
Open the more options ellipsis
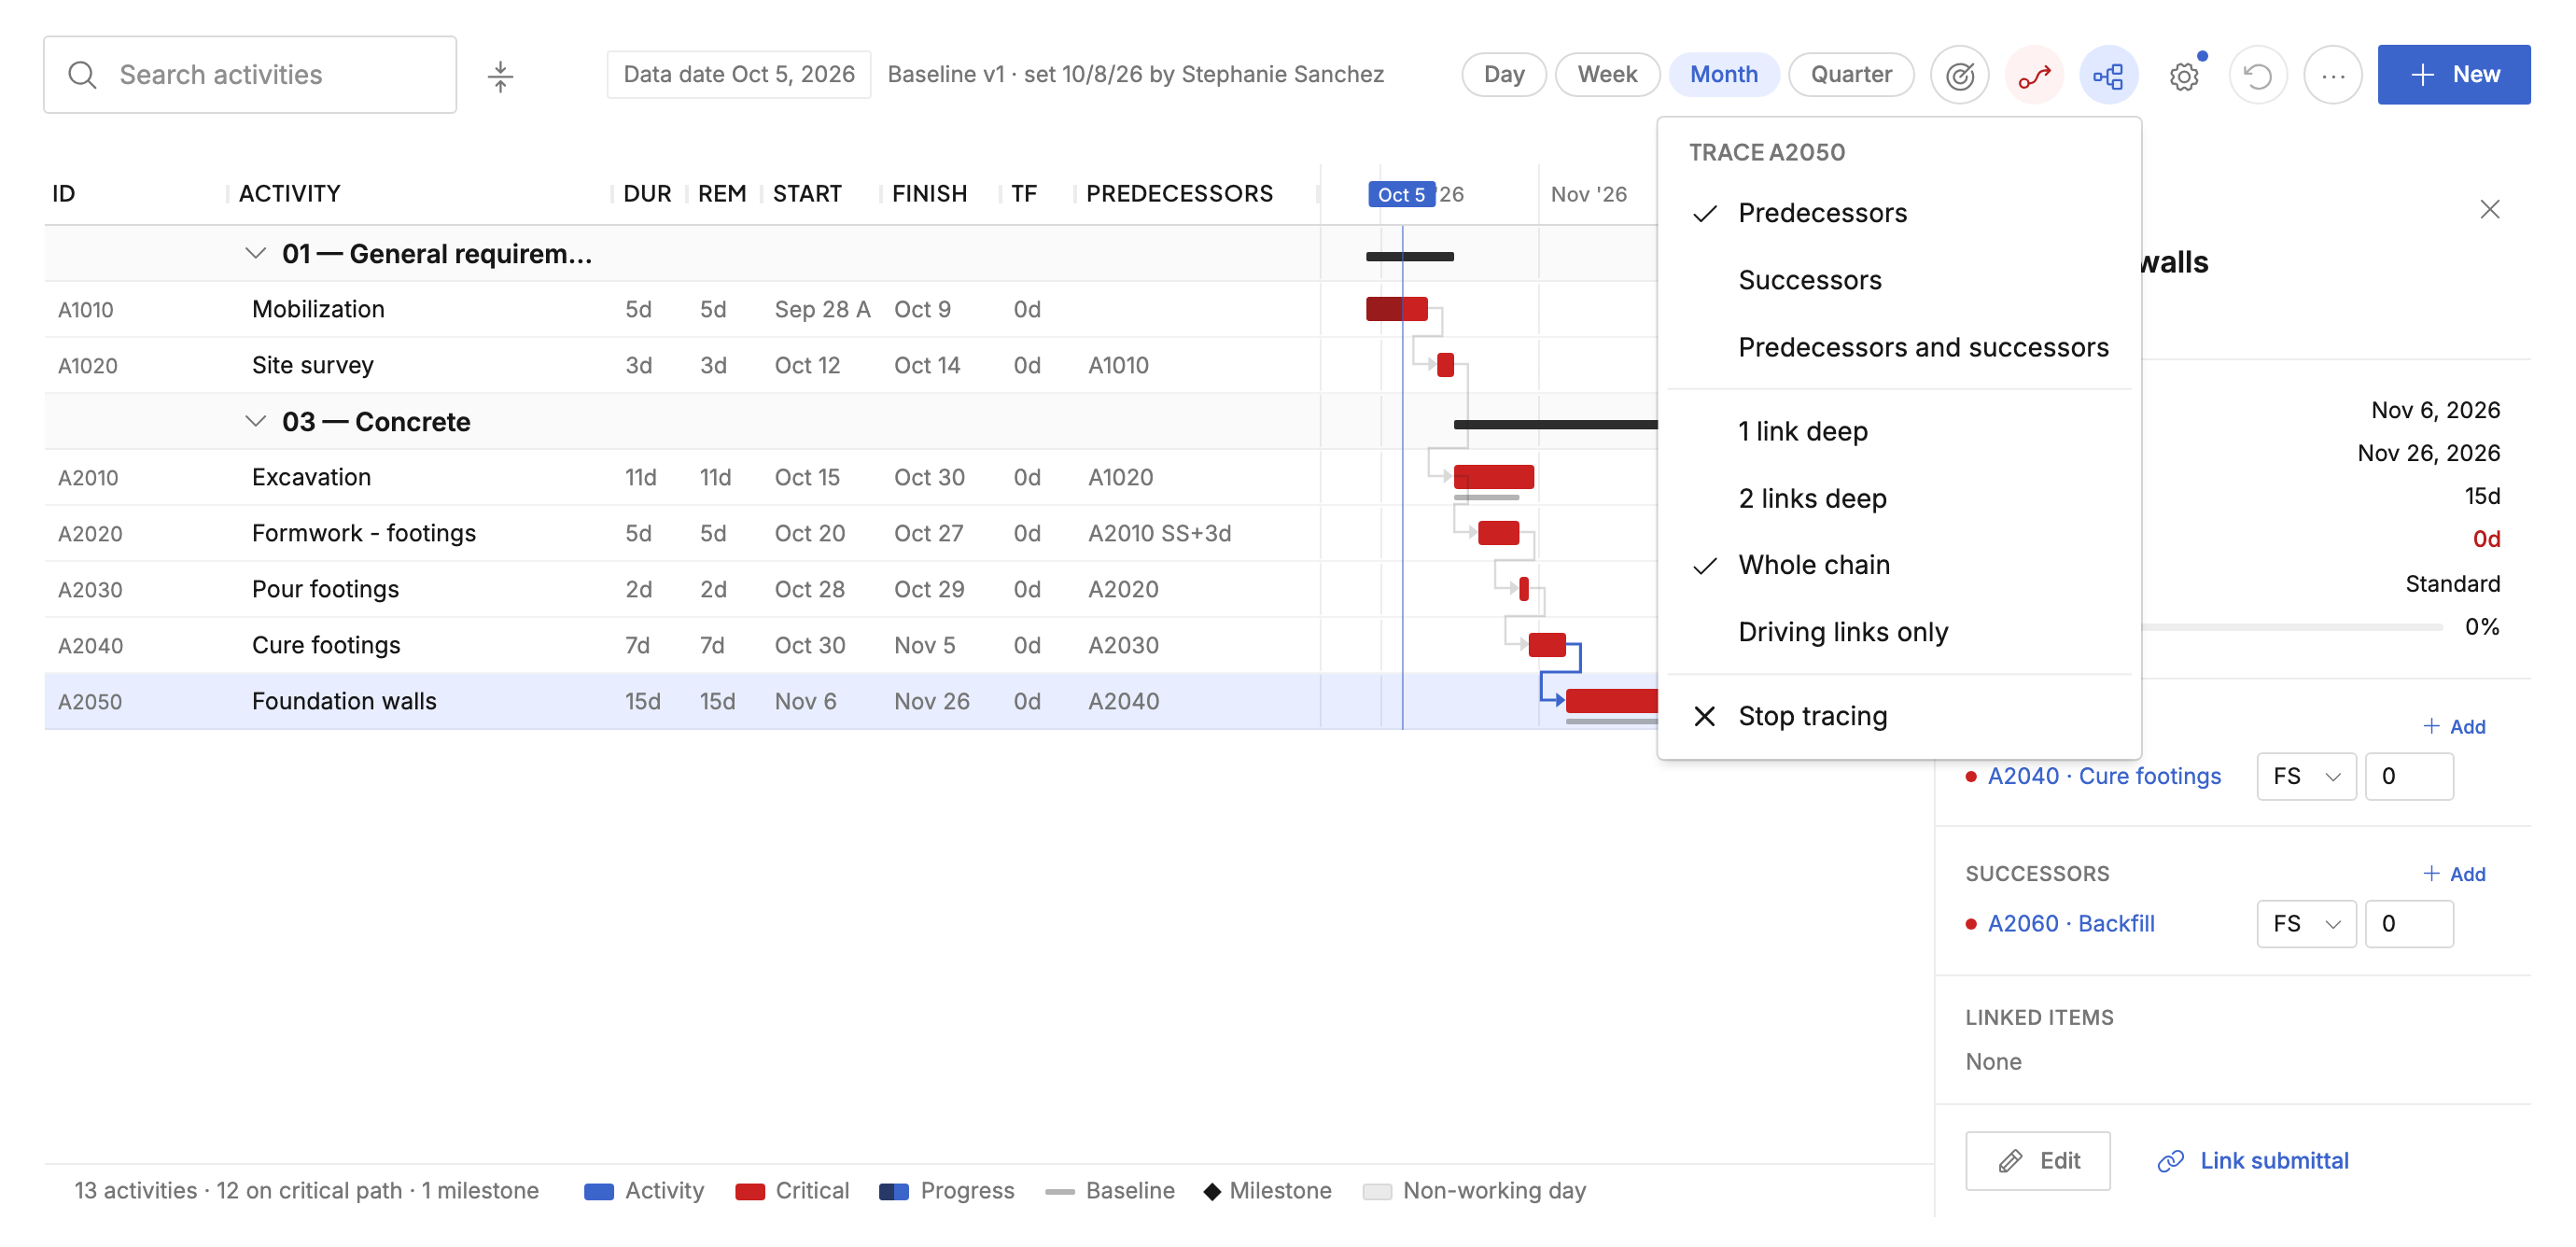click(2332, 75)
